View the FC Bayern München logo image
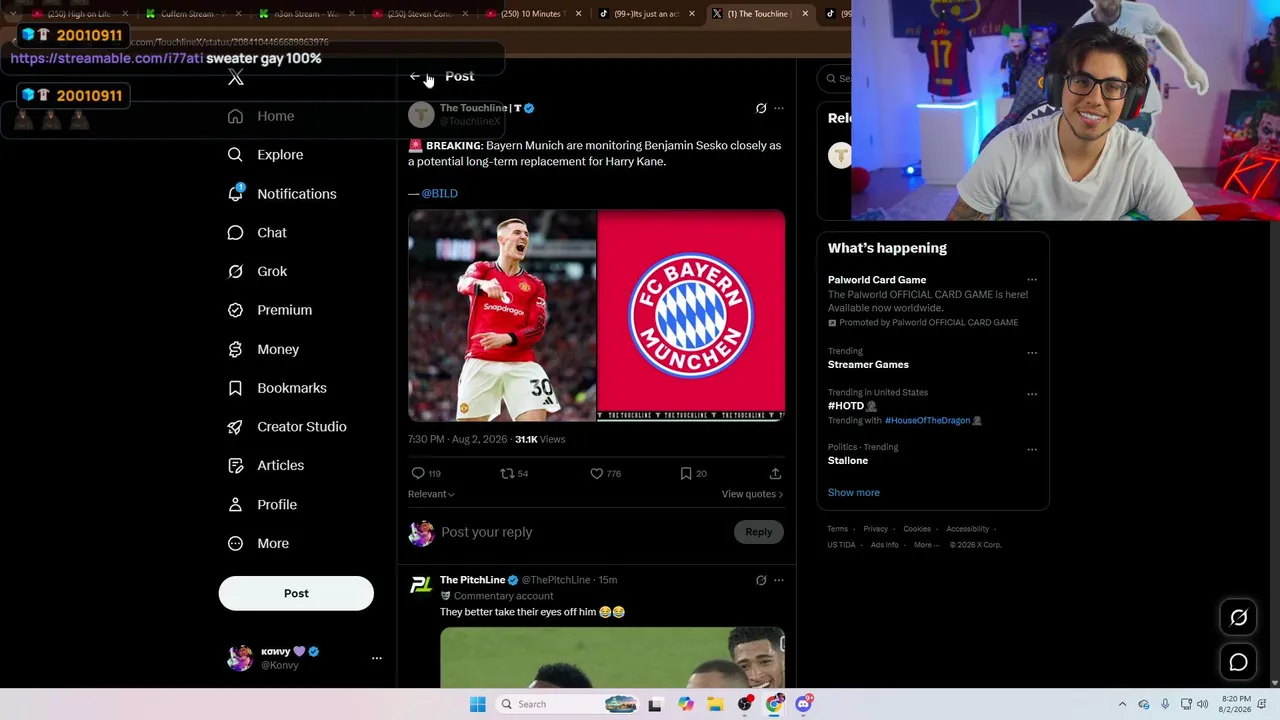This screenshot has height=720, width=1280. [x=691, y=315]
